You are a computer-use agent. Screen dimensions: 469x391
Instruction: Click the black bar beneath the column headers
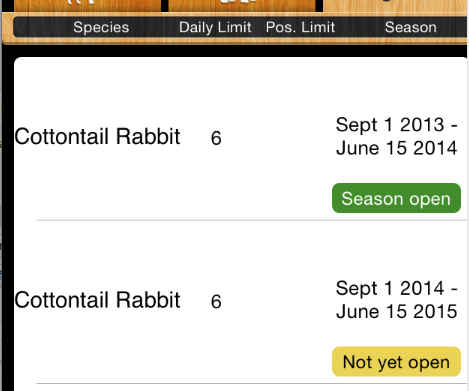coord(234,51)
